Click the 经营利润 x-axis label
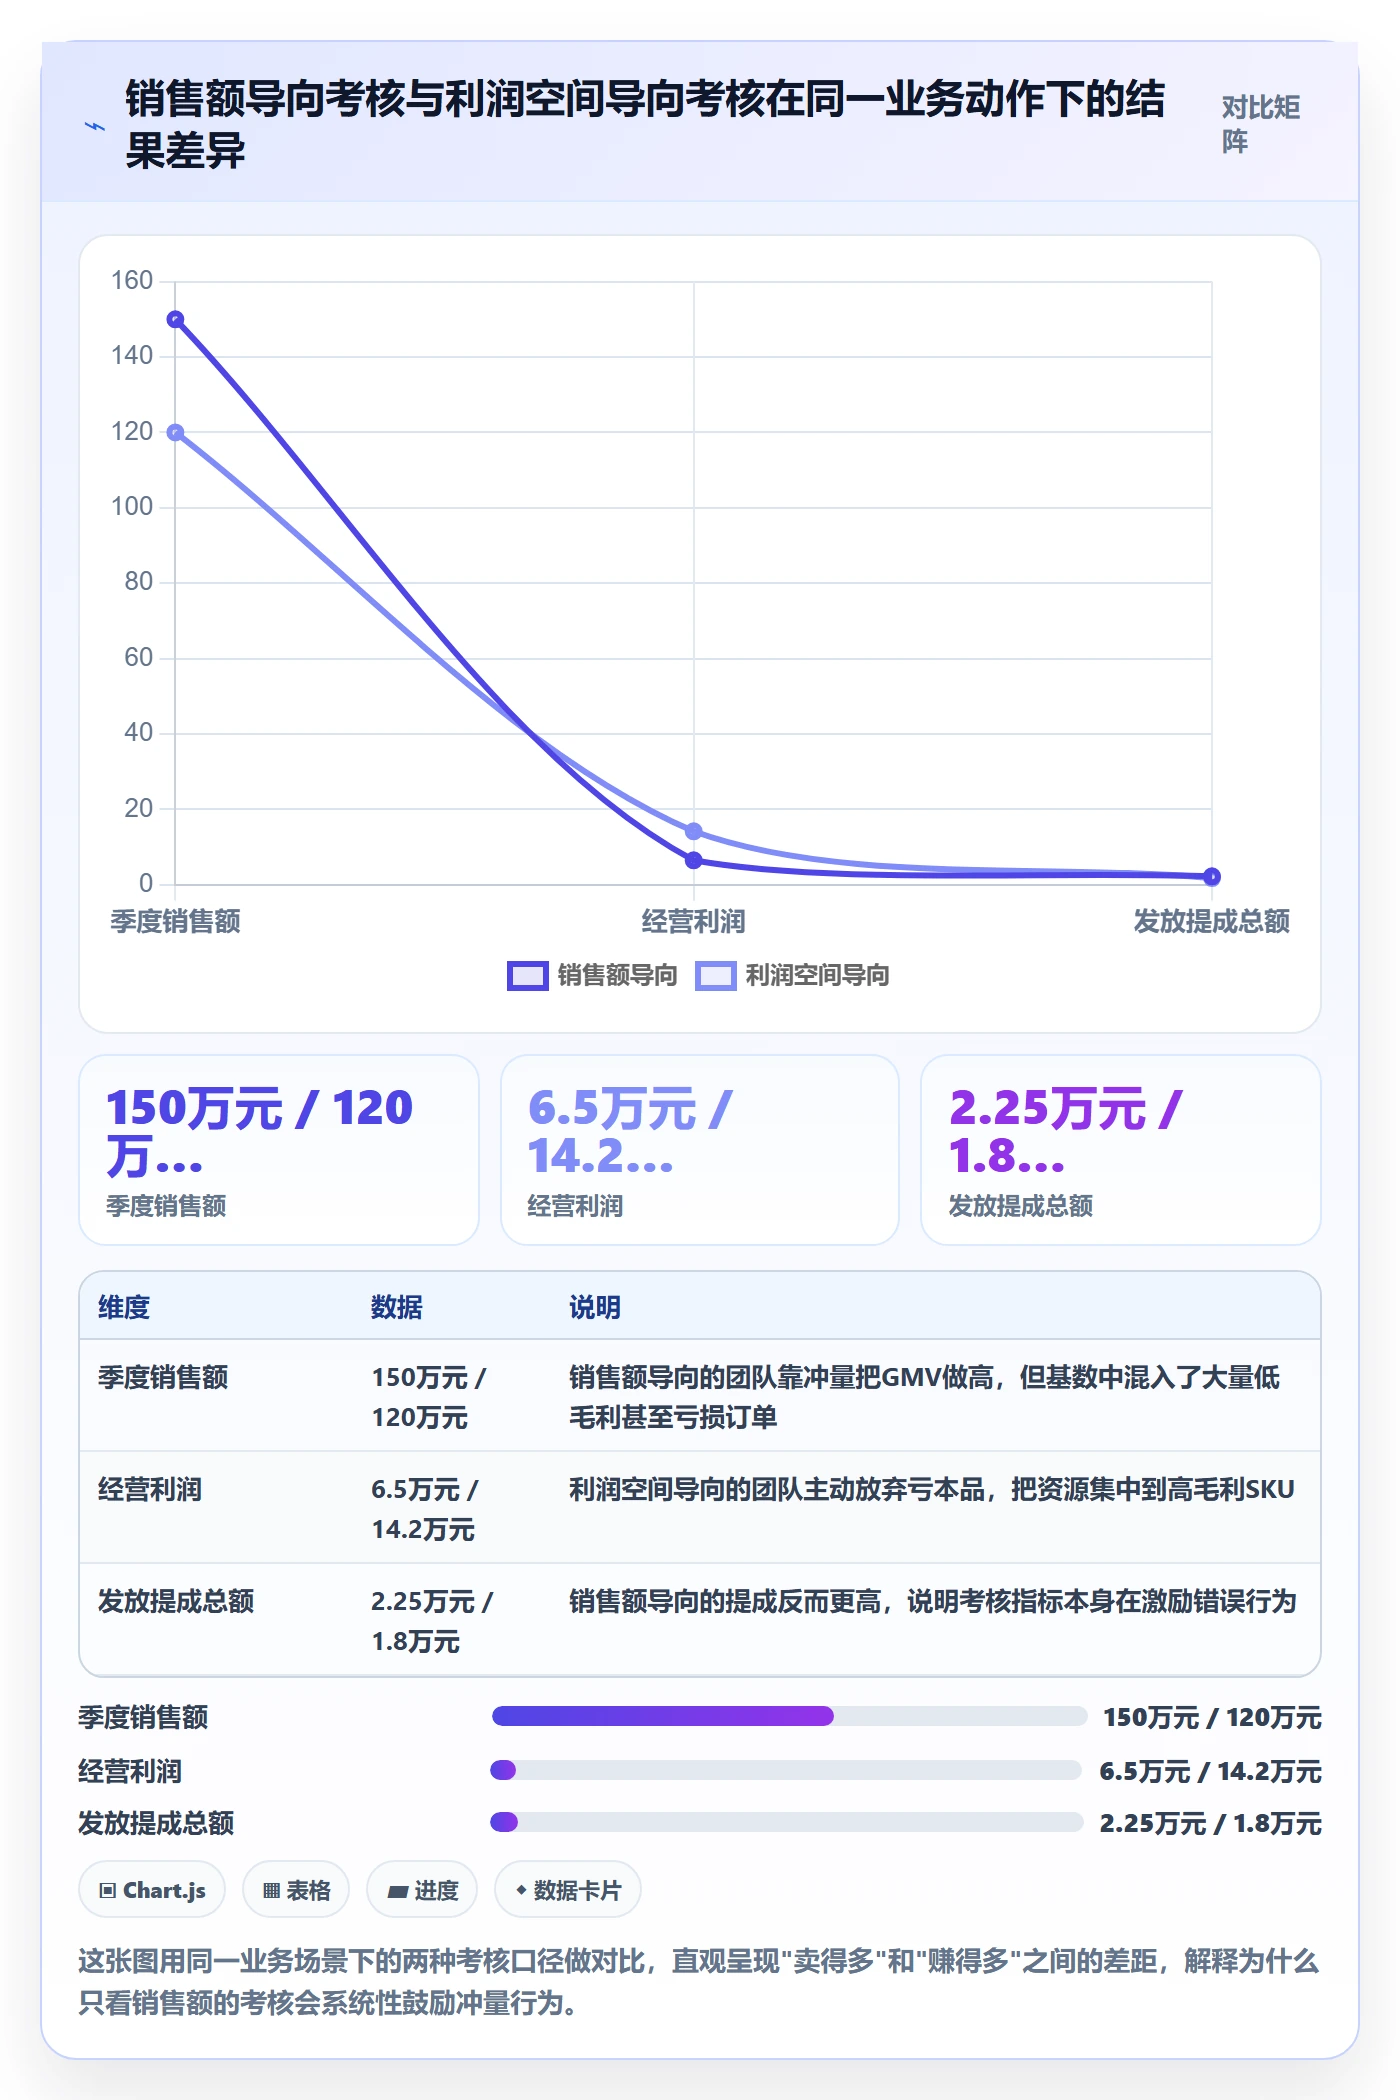Screen dimensions: 1400x2100 pos(694,921)
